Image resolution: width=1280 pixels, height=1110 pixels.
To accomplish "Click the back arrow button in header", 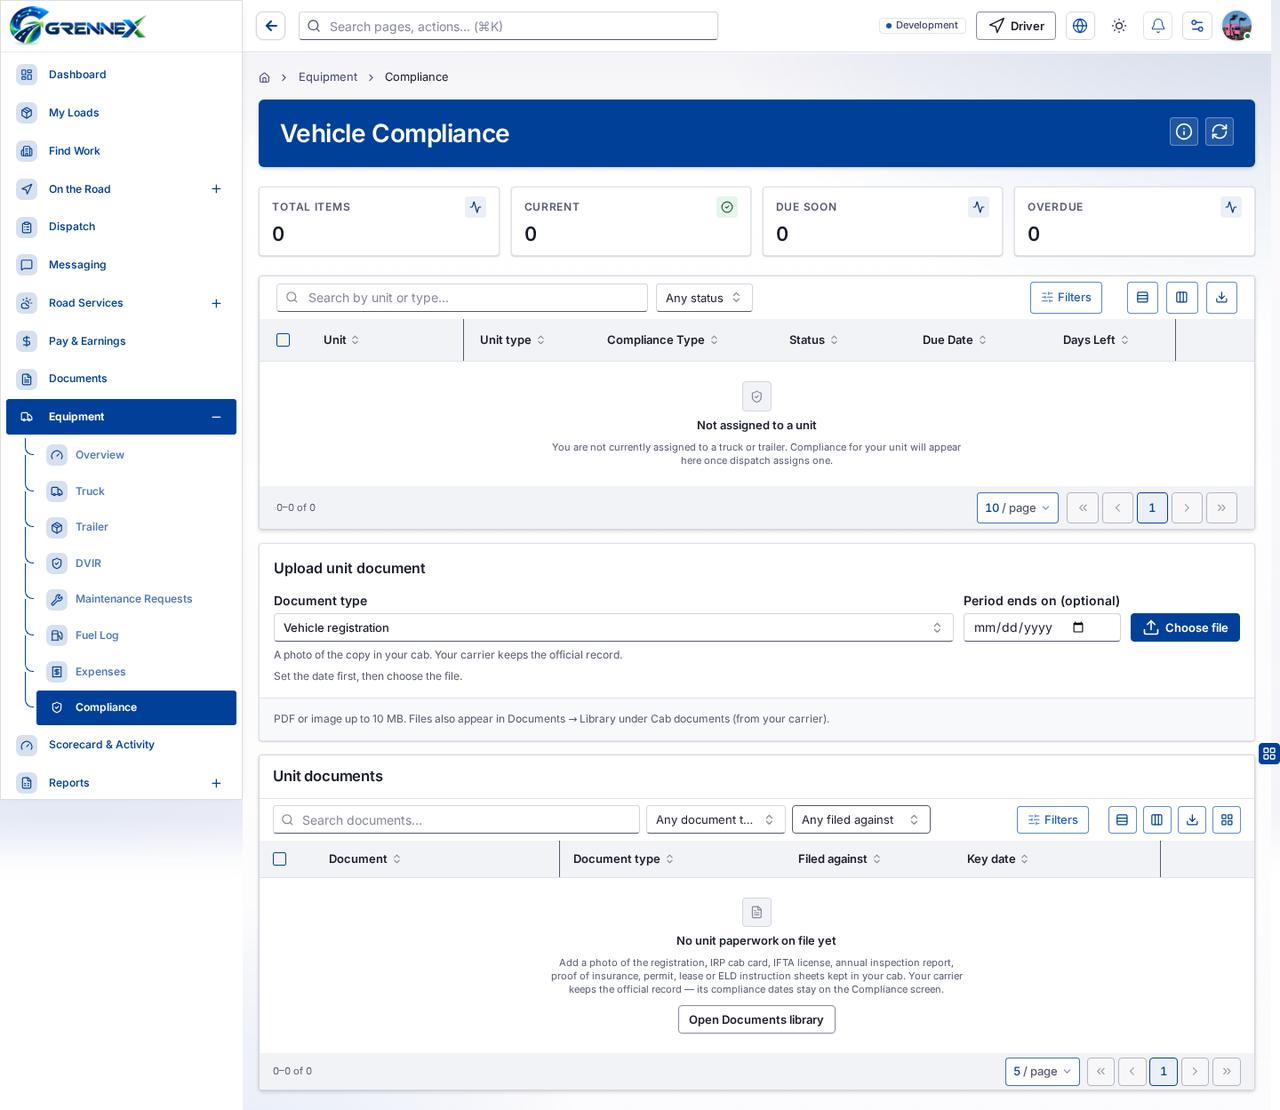I will (271, 26).
